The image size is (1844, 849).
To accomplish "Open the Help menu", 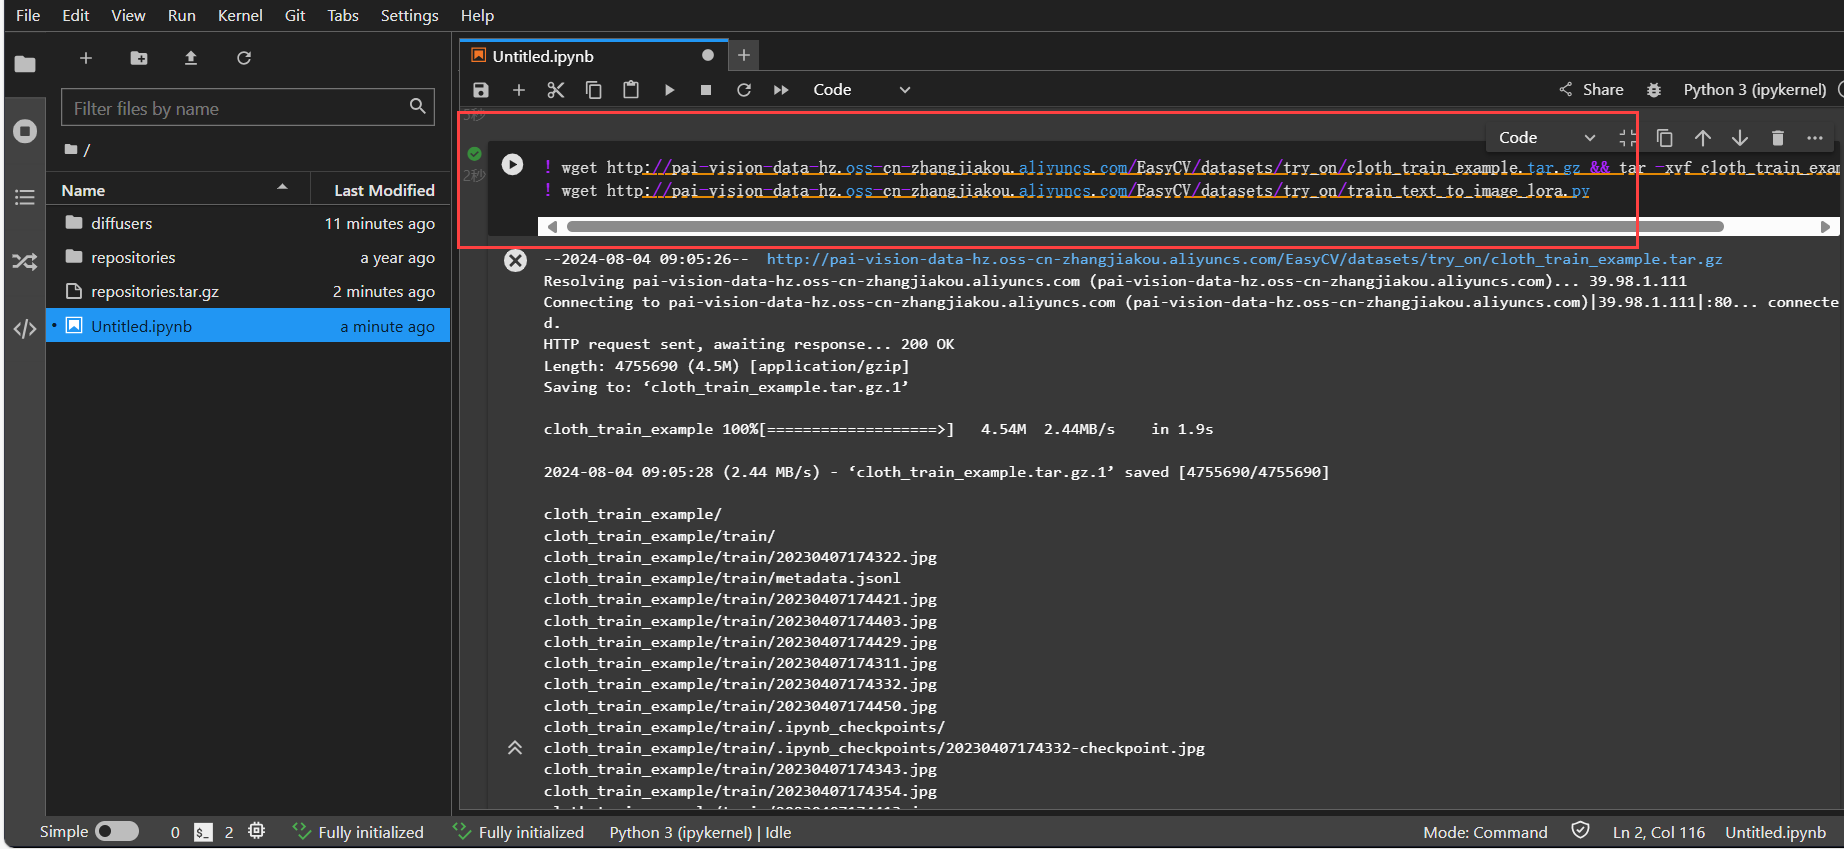I will (x=477, y=15).
